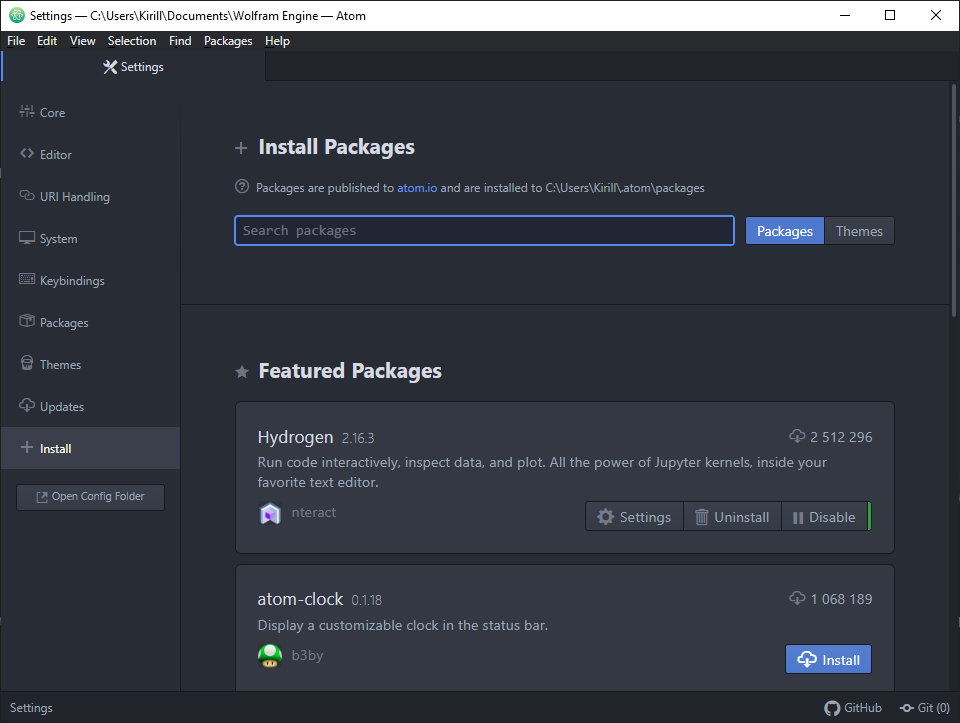960x723 pixels.
Task: Select the Settings tab
Action: pos(133,67)
